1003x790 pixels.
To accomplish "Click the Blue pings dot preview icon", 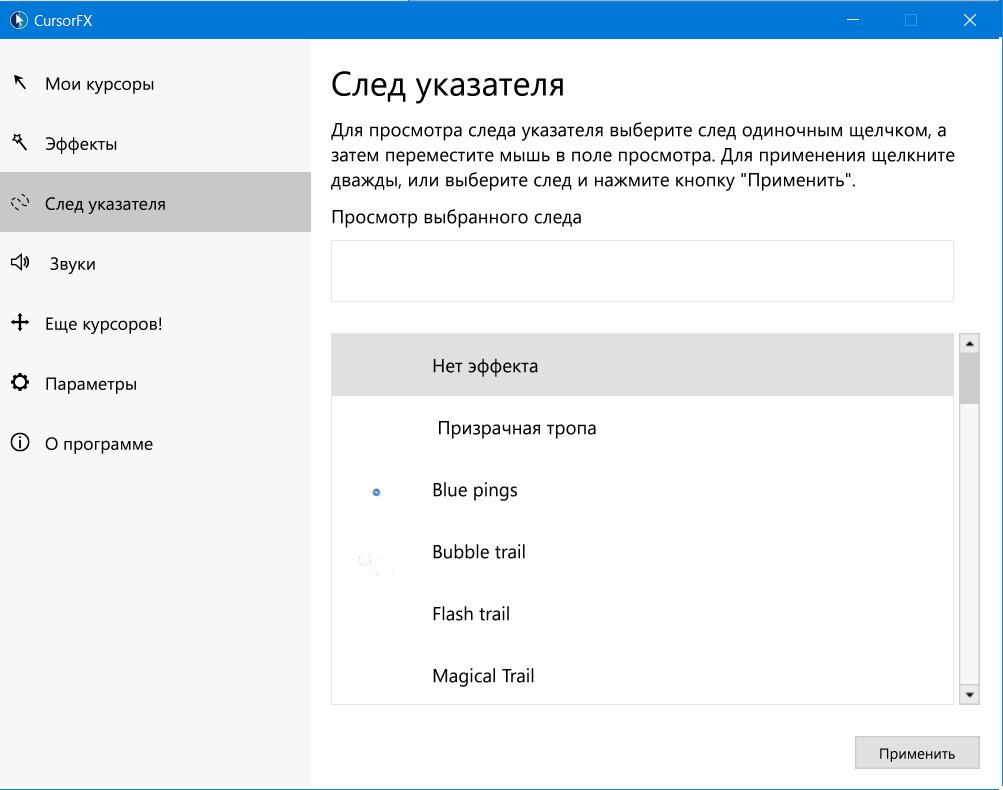I will click(x=377, y=492).
